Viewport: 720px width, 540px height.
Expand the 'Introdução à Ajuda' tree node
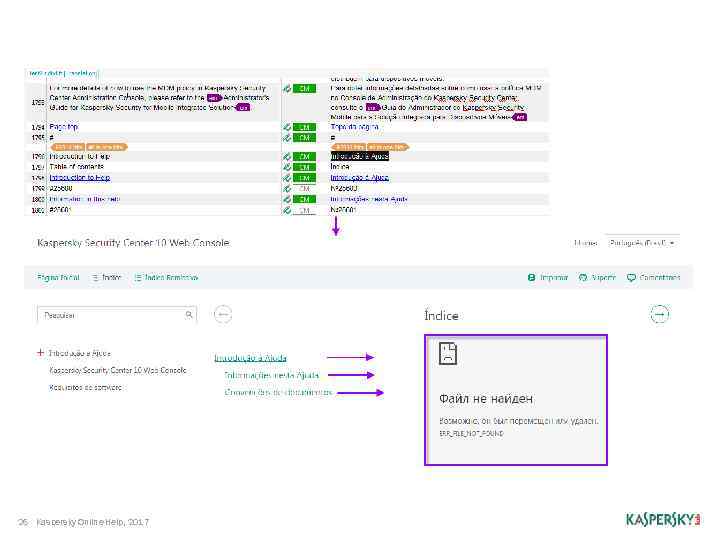click(40, 353)
